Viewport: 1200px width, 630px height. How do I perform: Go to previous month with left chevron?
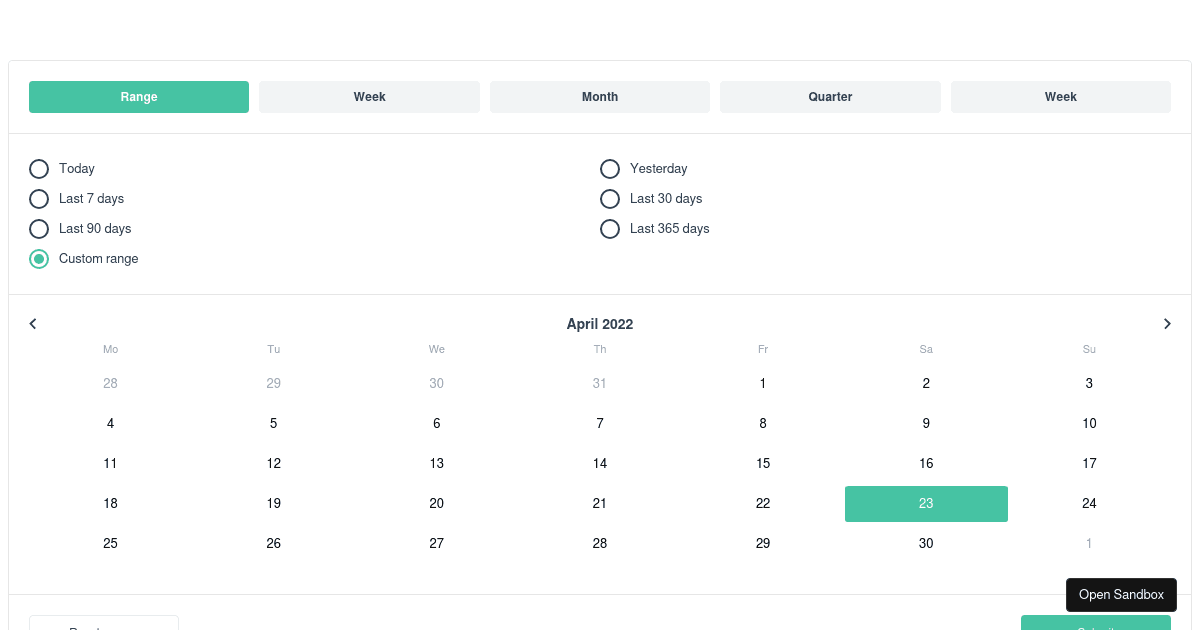click(33, 323)
